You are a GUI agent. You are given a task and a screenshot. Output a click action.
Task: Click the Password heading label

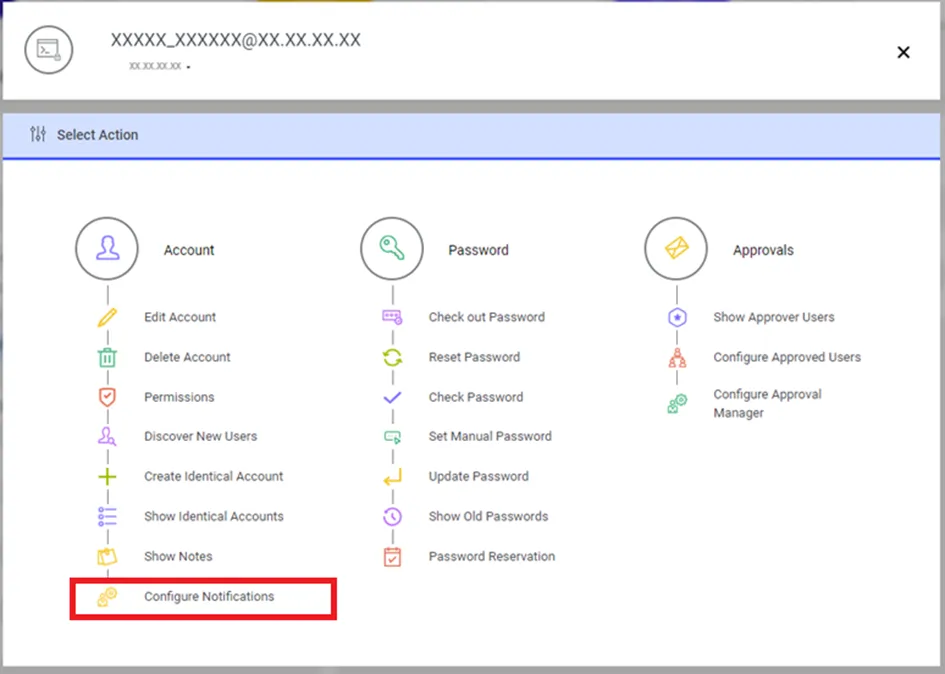(478, 250)
